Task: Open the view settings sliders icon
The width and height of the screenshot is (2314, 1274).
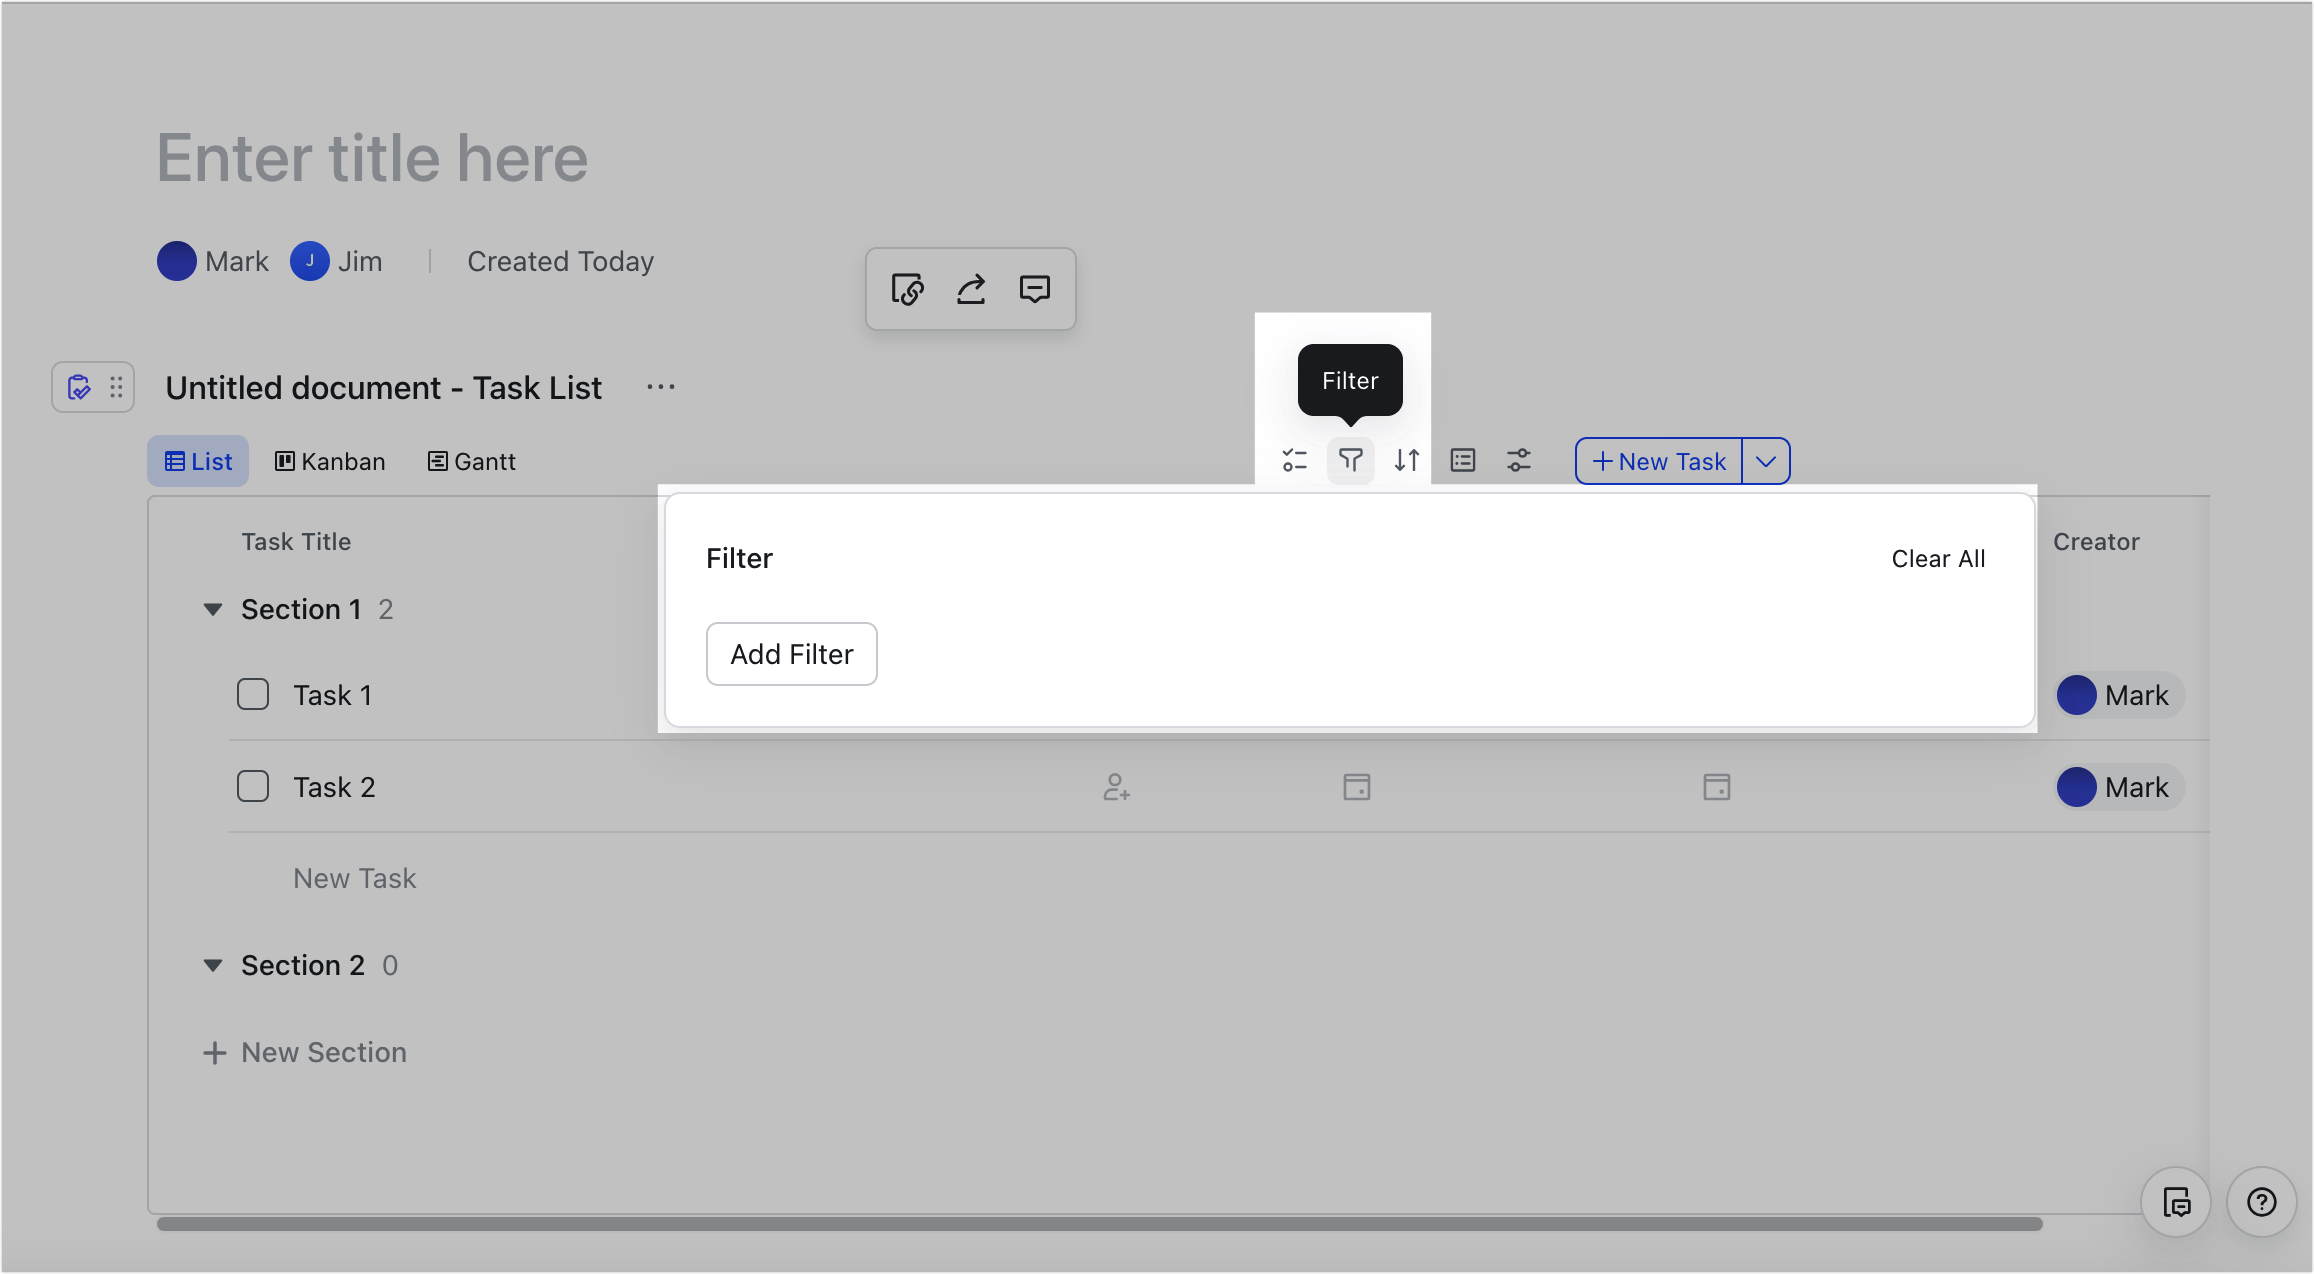Action: [x=1519, y=460]
